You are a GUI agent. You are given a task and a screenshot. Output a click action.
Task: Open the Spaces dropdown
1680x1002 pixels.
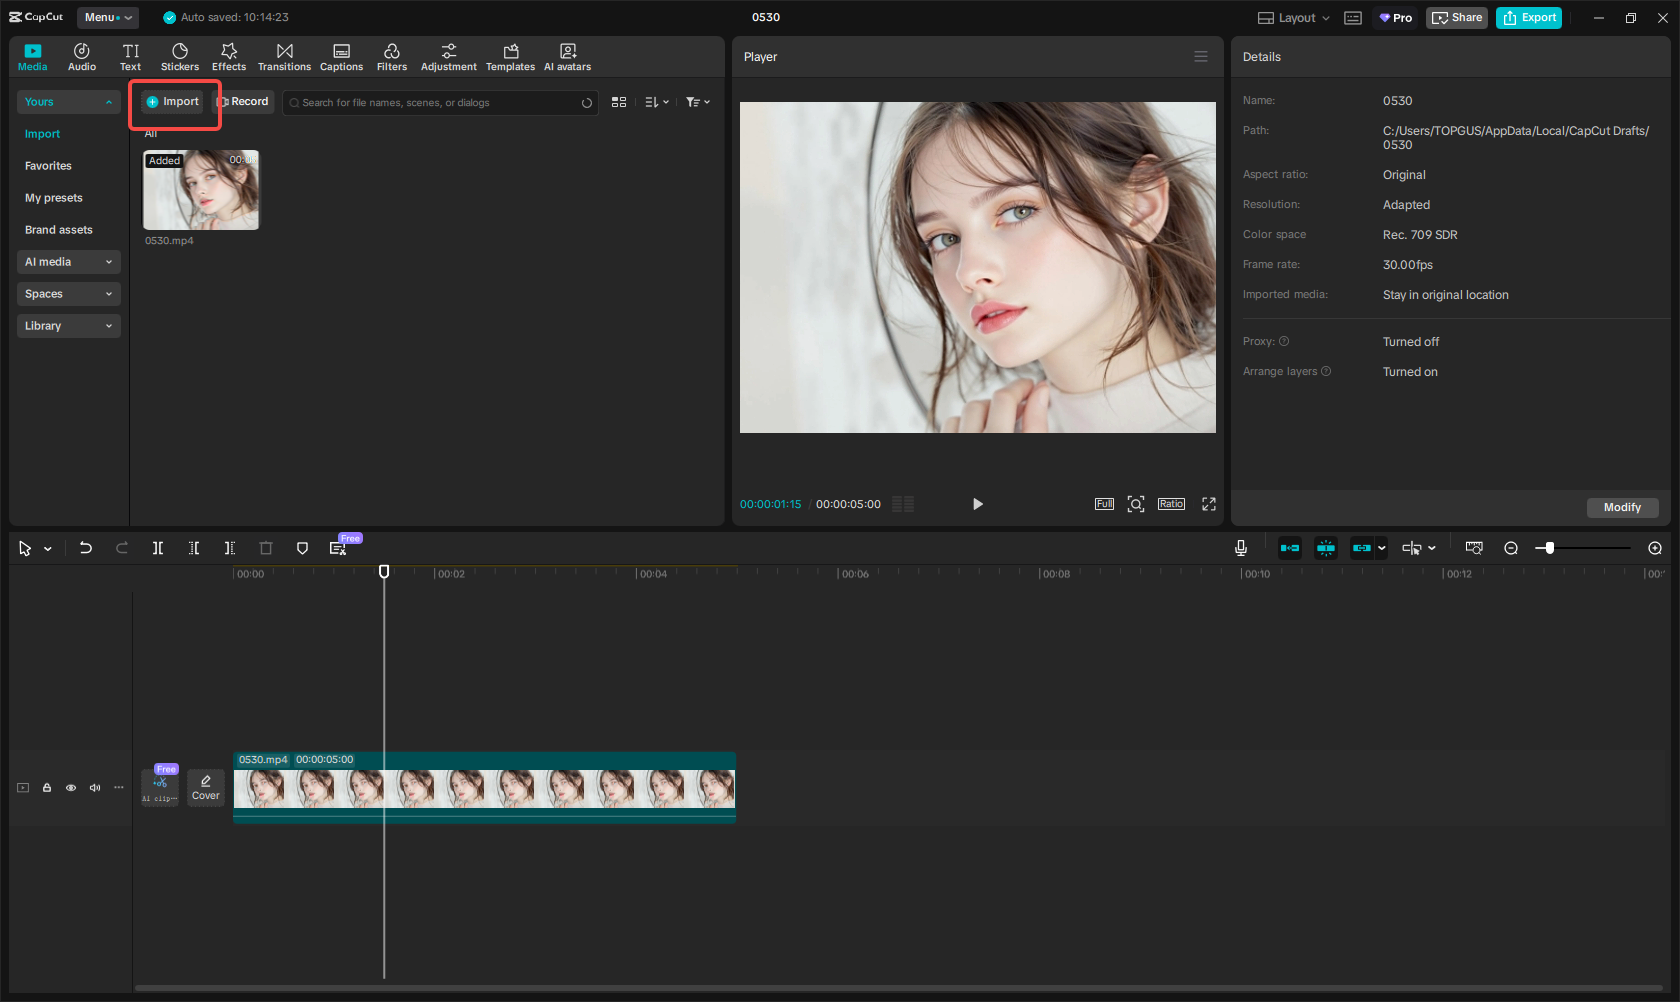[68, 294]
